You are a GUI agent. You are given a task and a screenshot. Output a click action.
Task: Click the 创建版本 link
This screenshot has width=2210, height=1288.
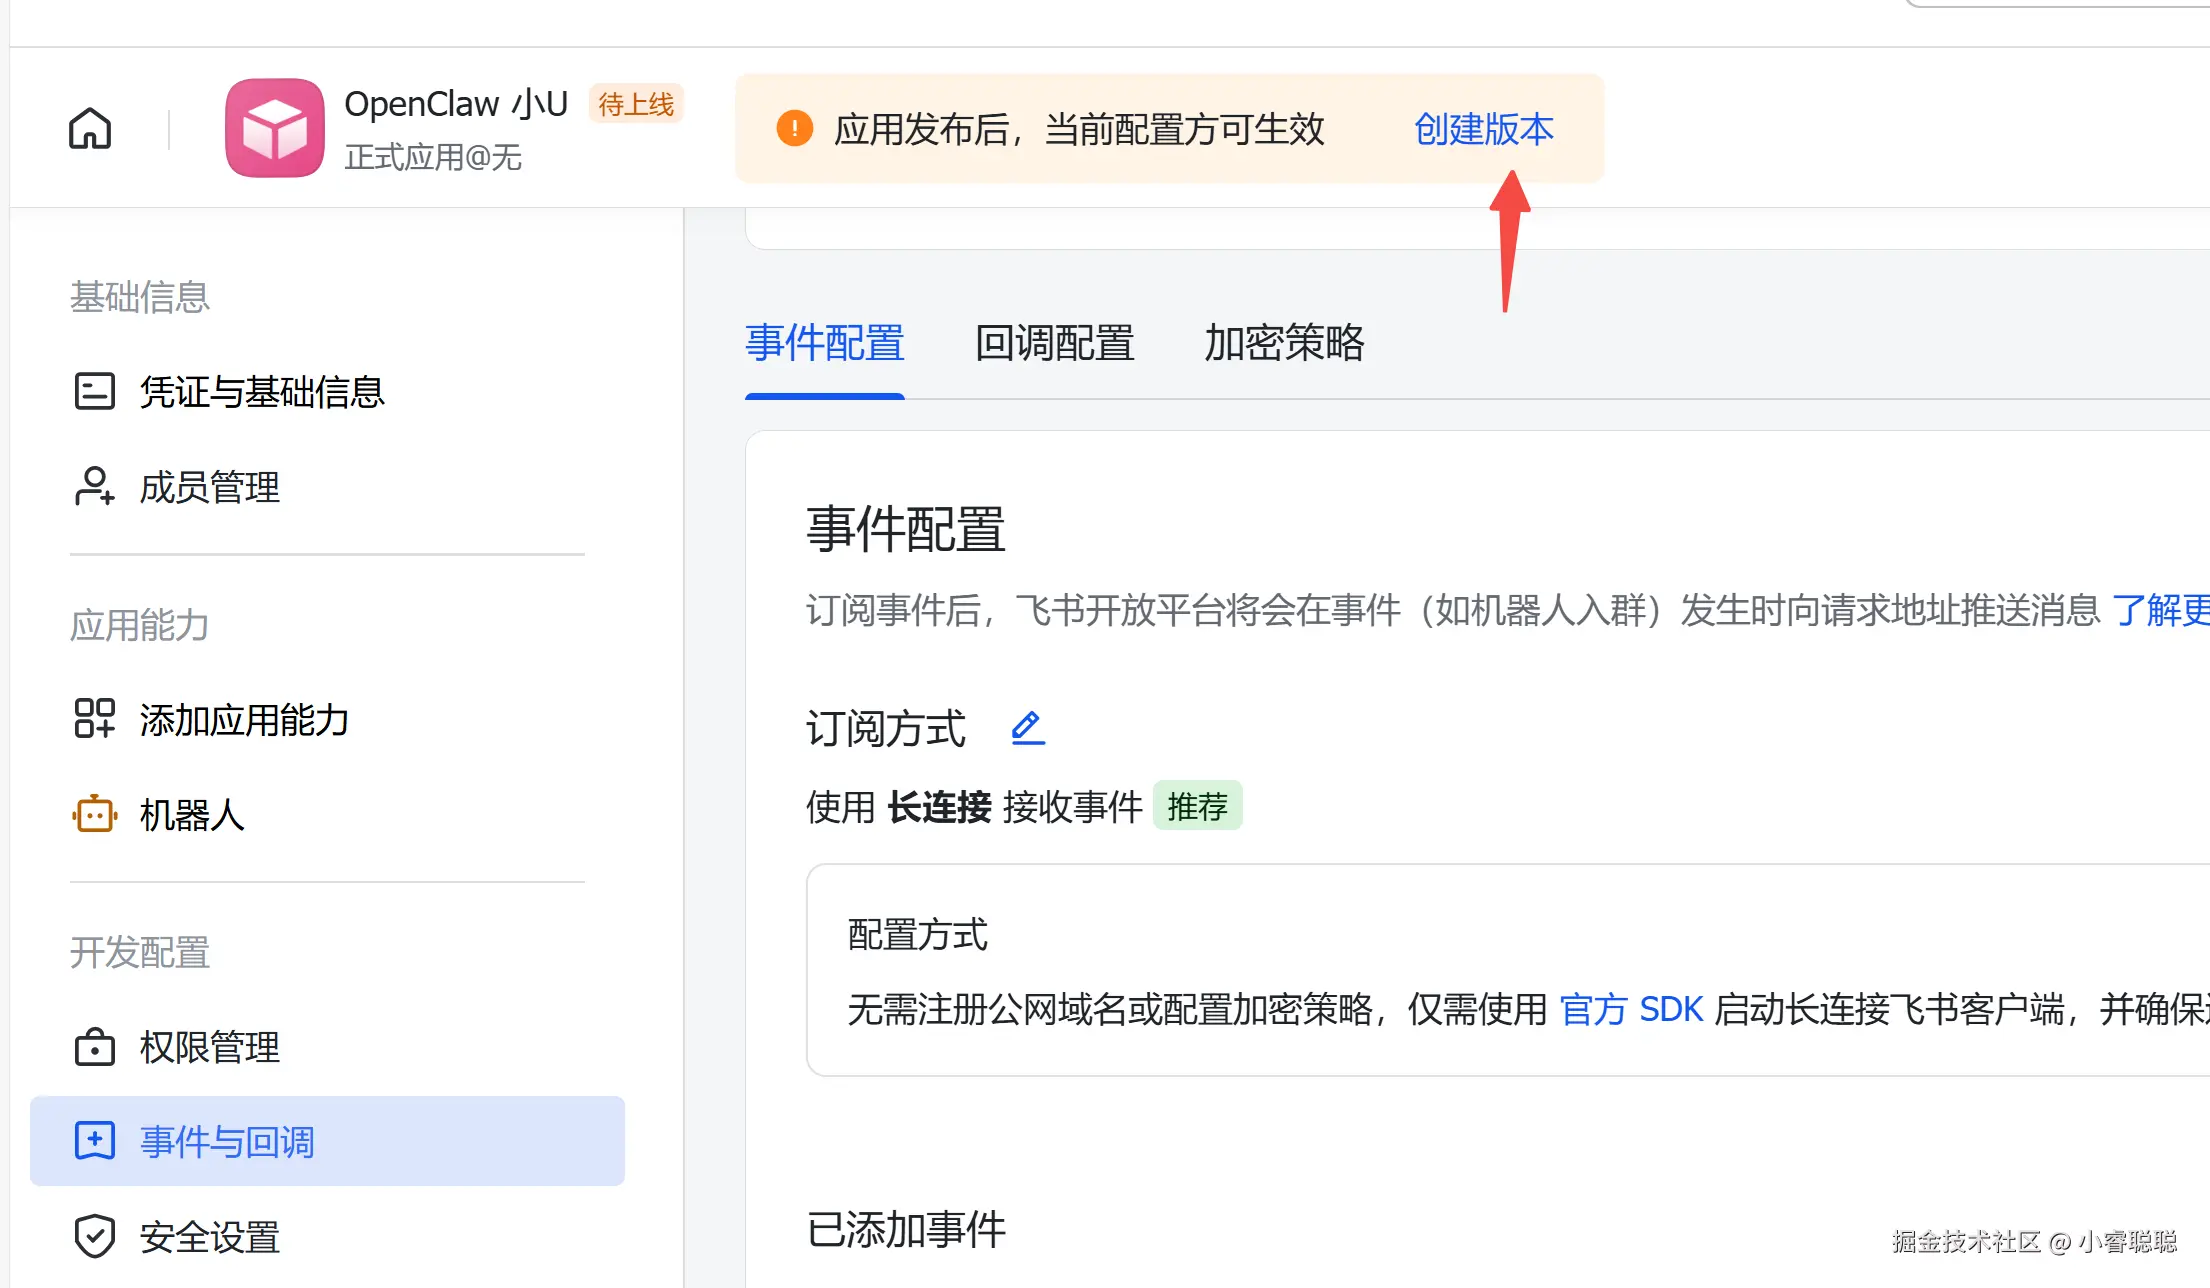pos(1484,129)
